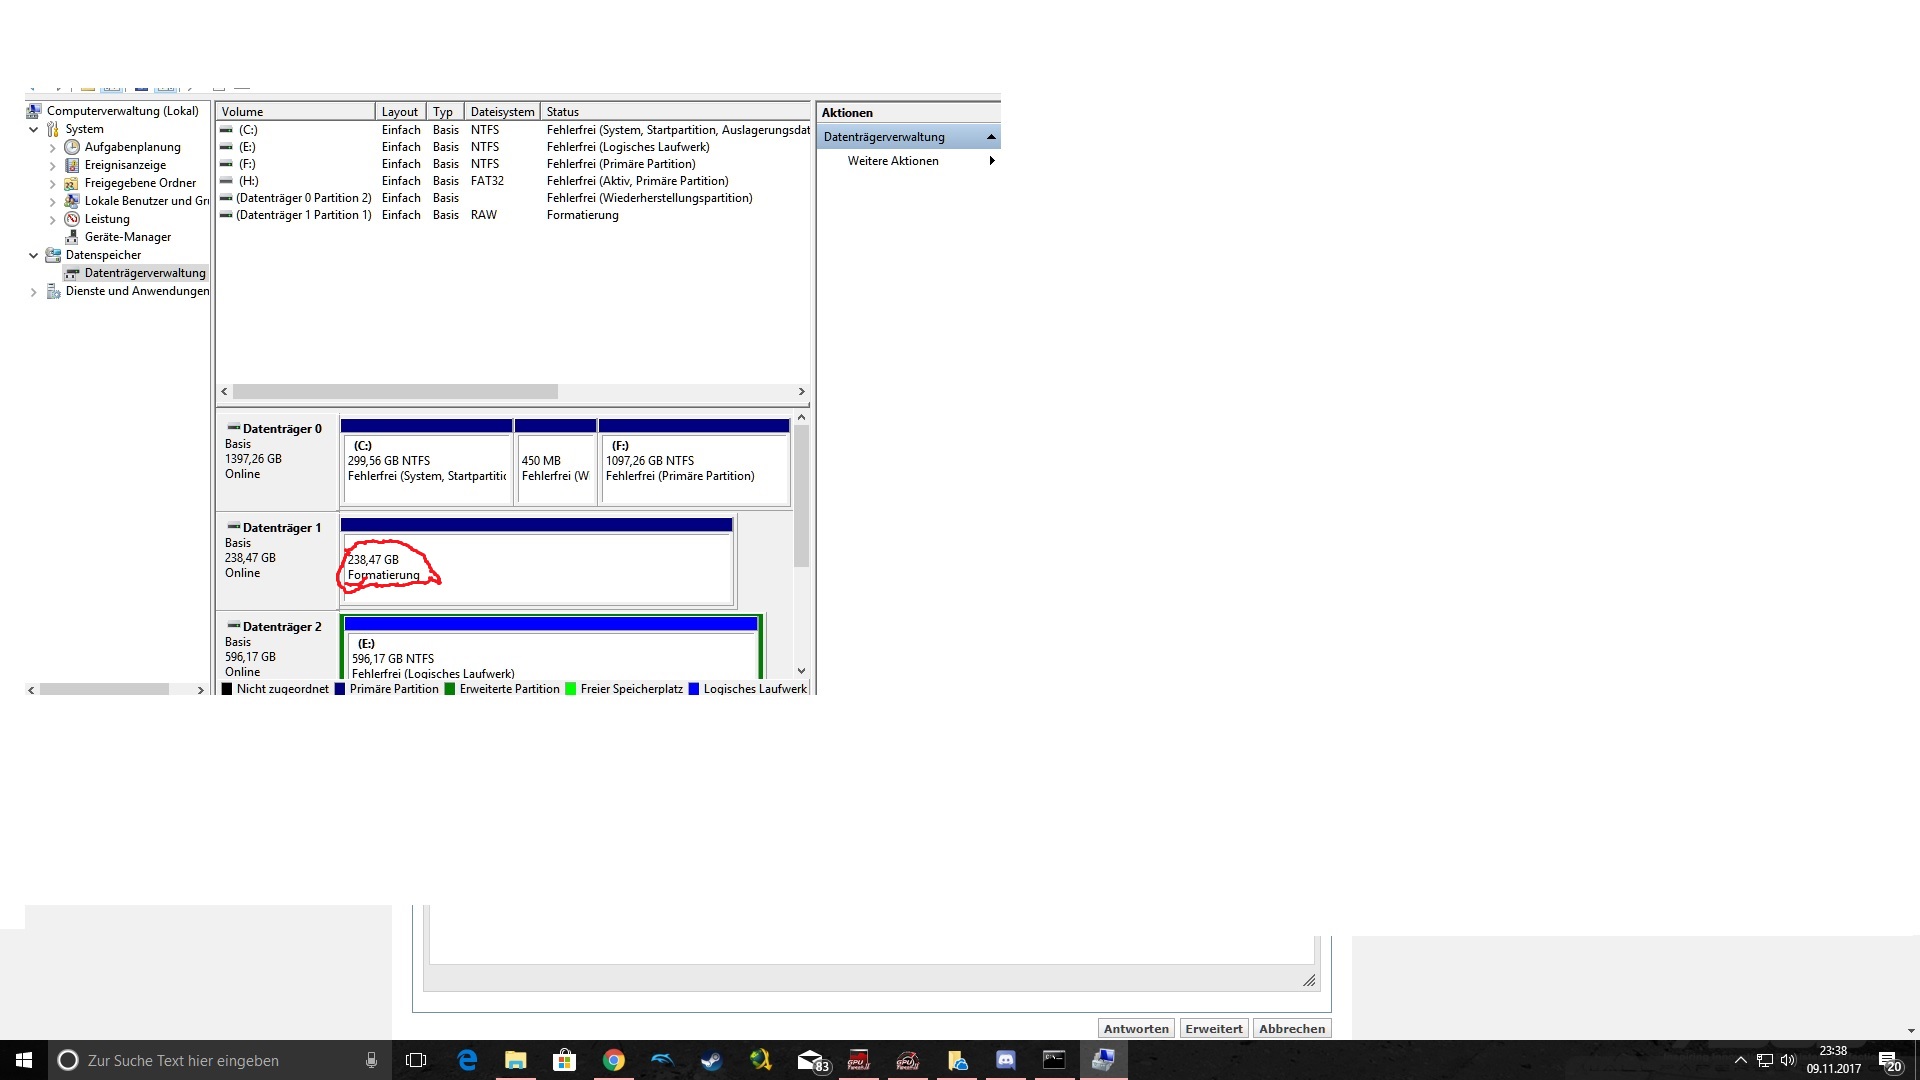Expand Dienste und Anwendungen node

pyautogui.click(x=33, y=292)
